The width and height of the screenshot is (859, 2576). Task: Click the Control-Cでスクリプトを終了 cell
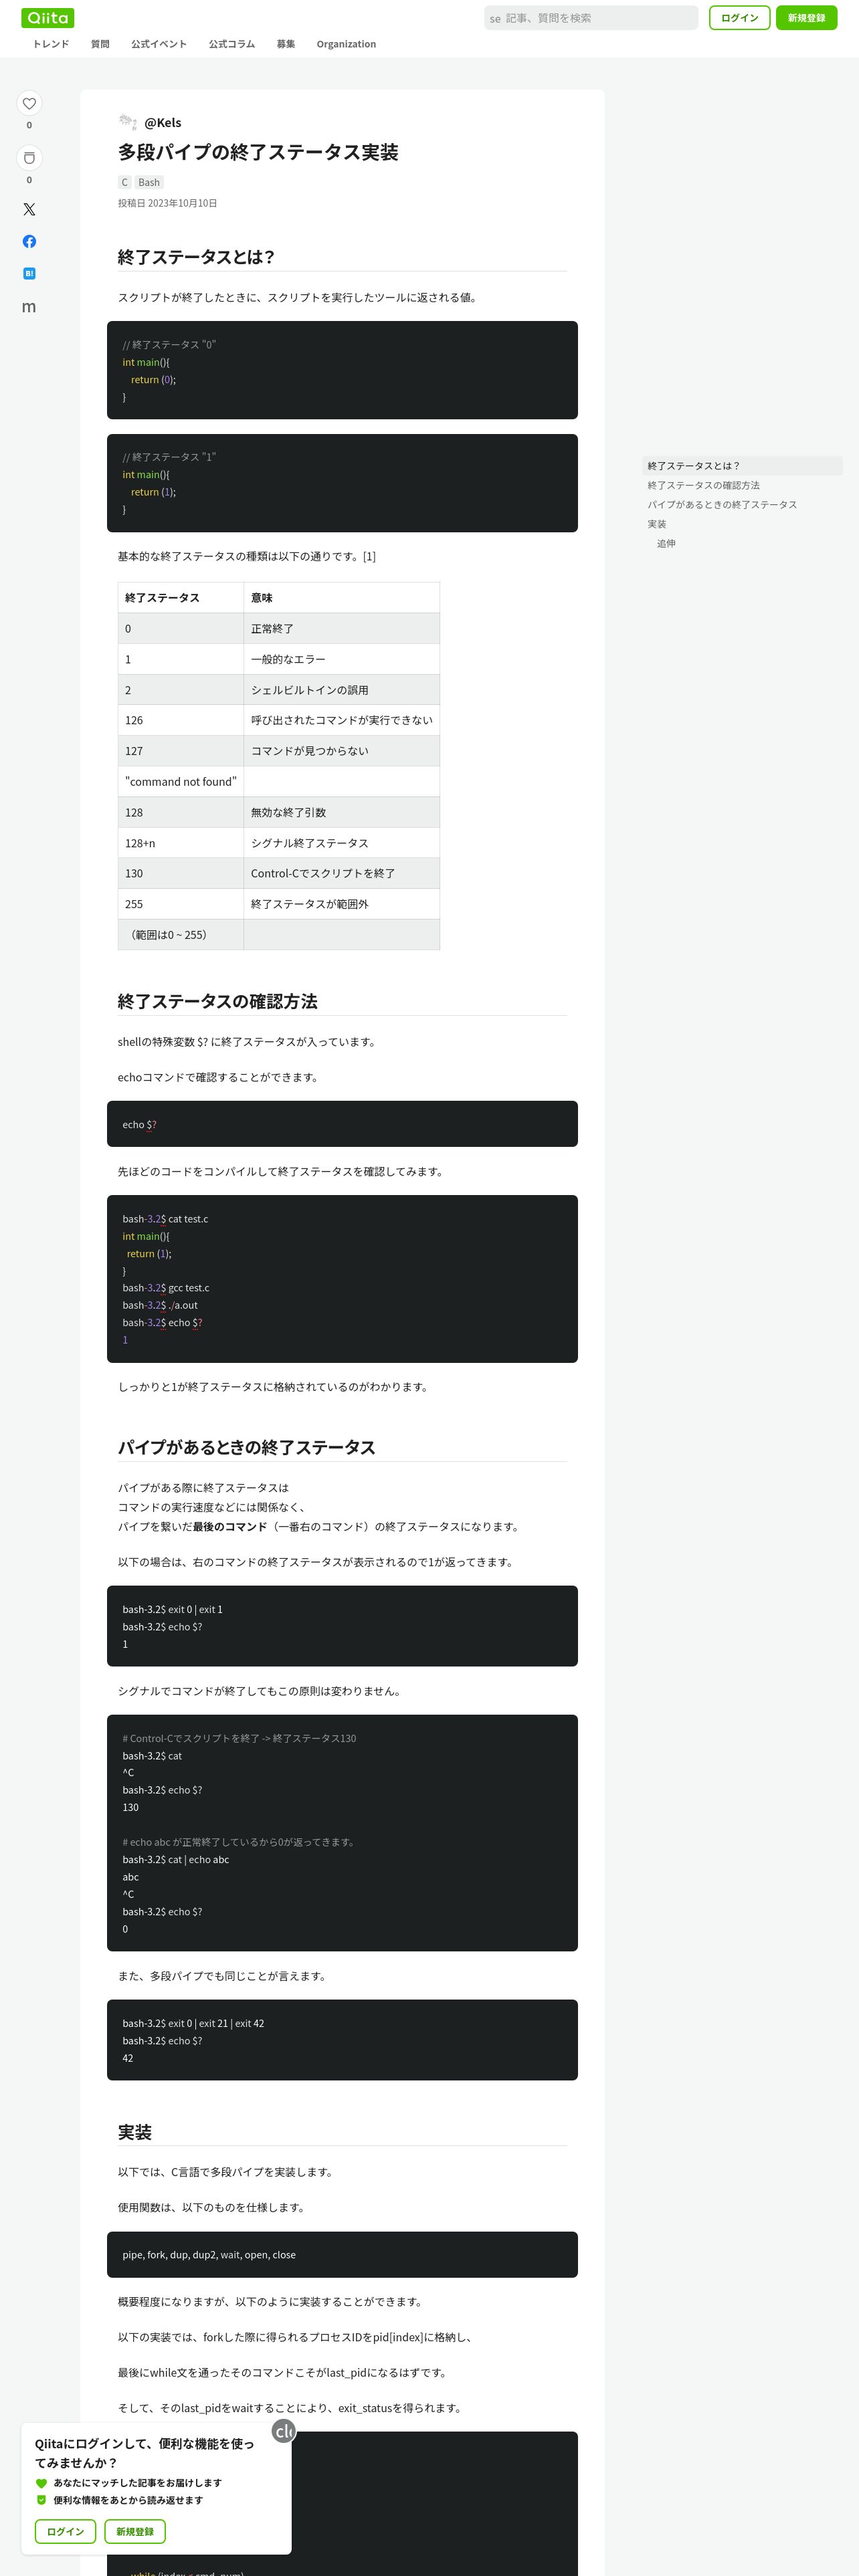point(342,873)
